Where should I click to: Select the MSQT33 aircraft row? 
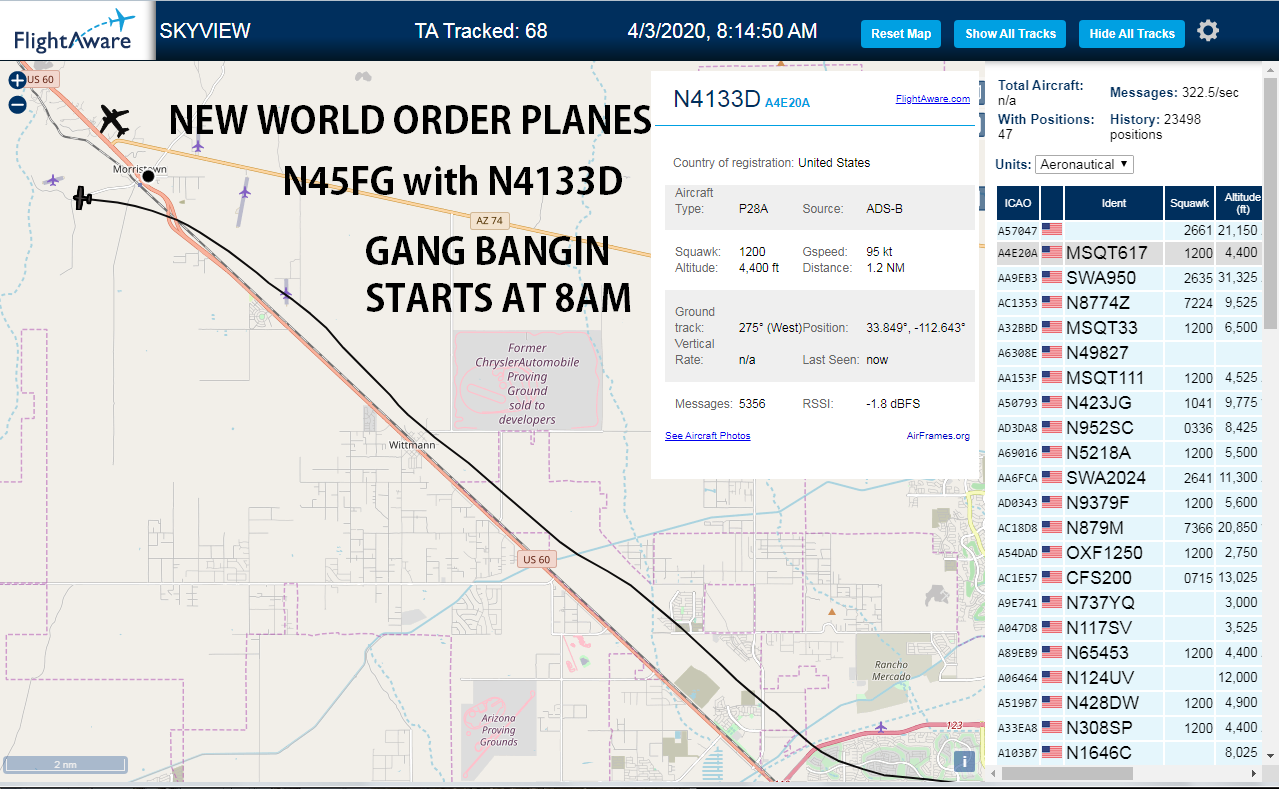pos(1130,328)
